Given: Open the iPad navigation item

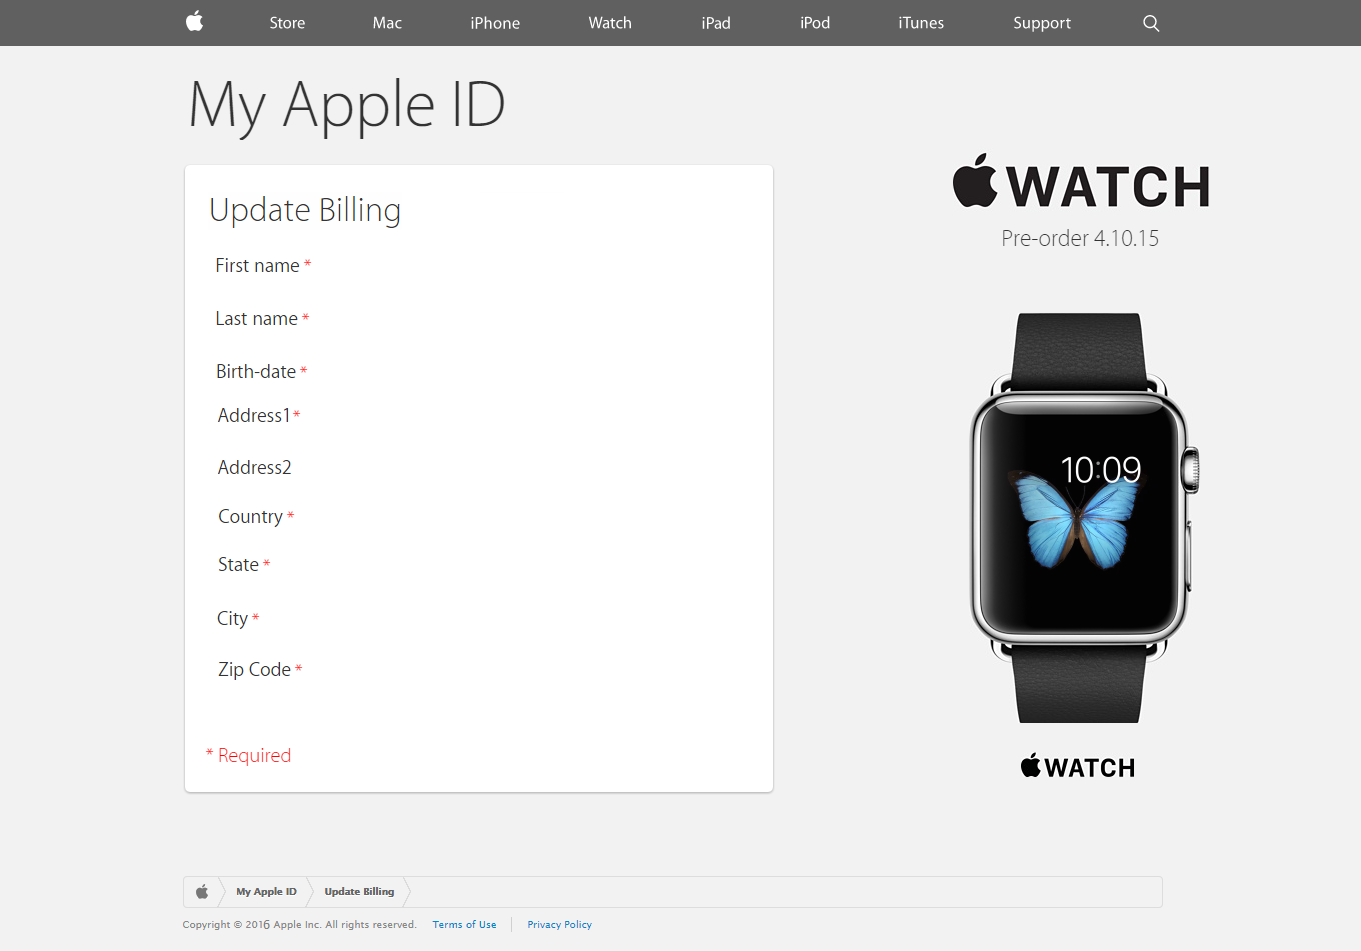Looking at the screenshot, I should [716, 23].
